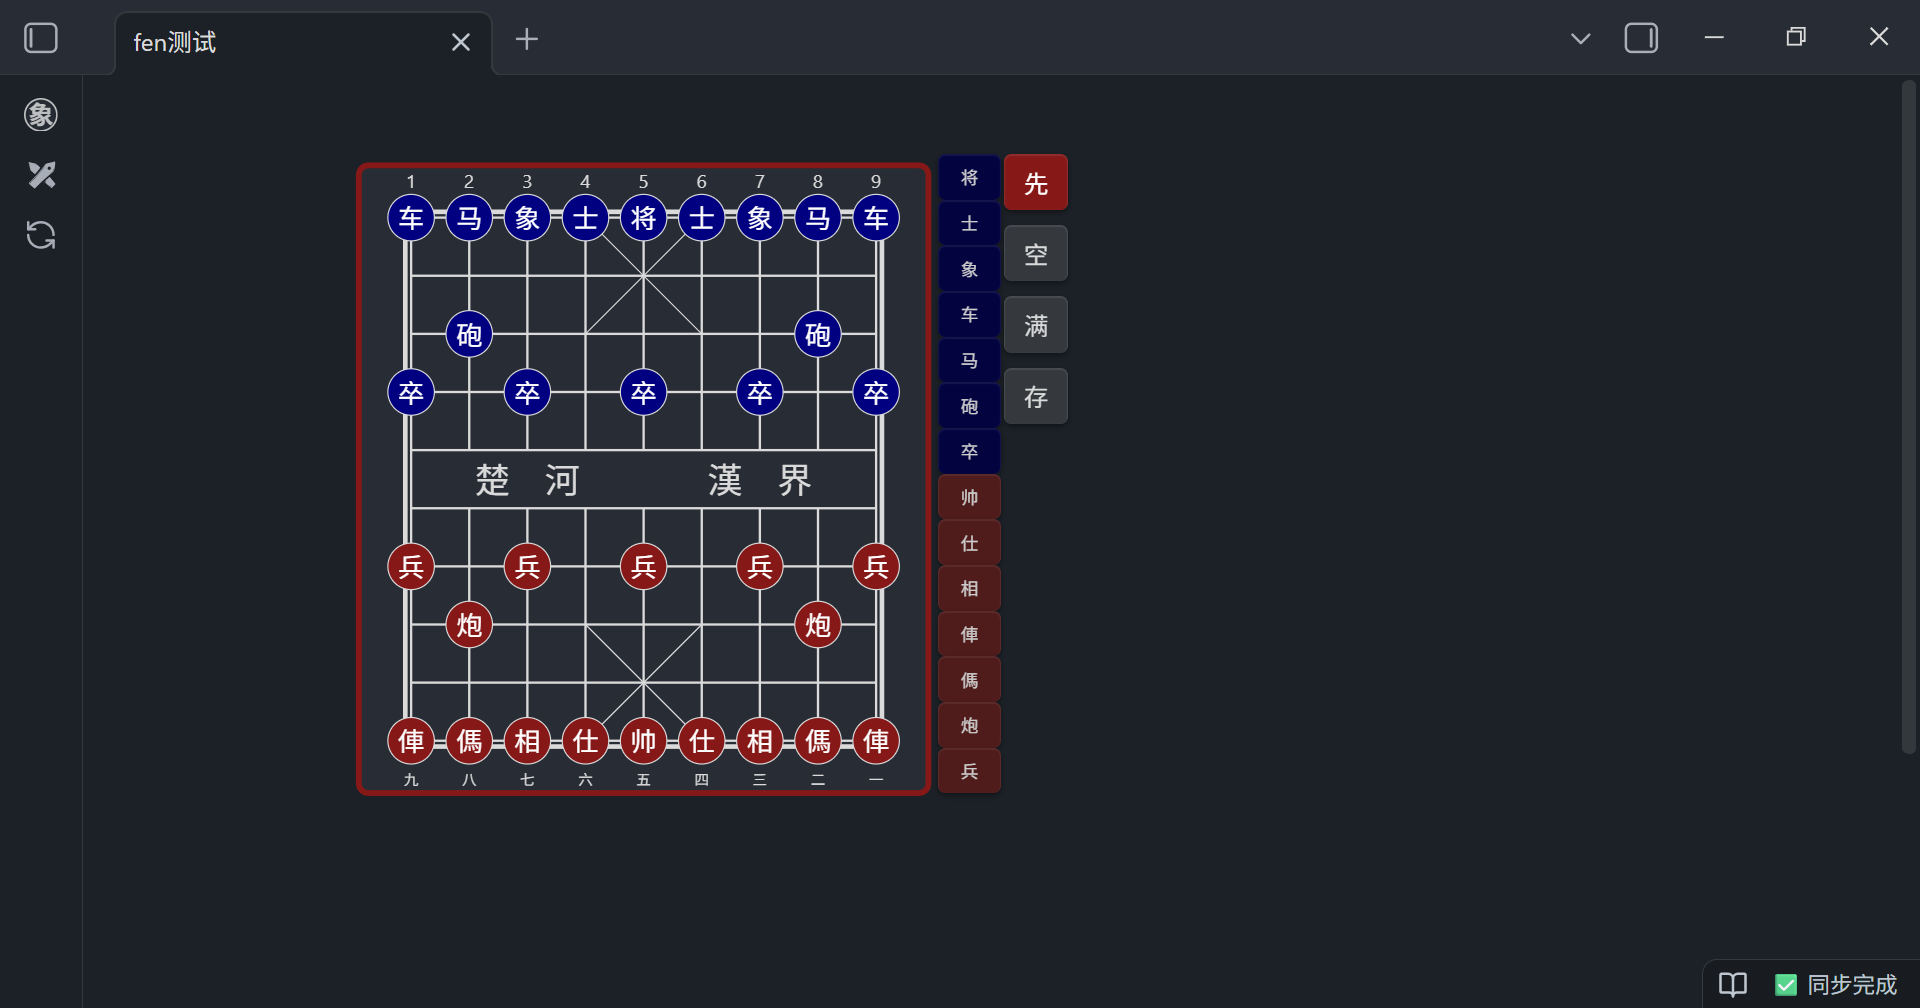Image resolution: width=1920 pixels, height=1008 pixels.
Task: Select red 相 in piece palette
Action: [969, 589]
